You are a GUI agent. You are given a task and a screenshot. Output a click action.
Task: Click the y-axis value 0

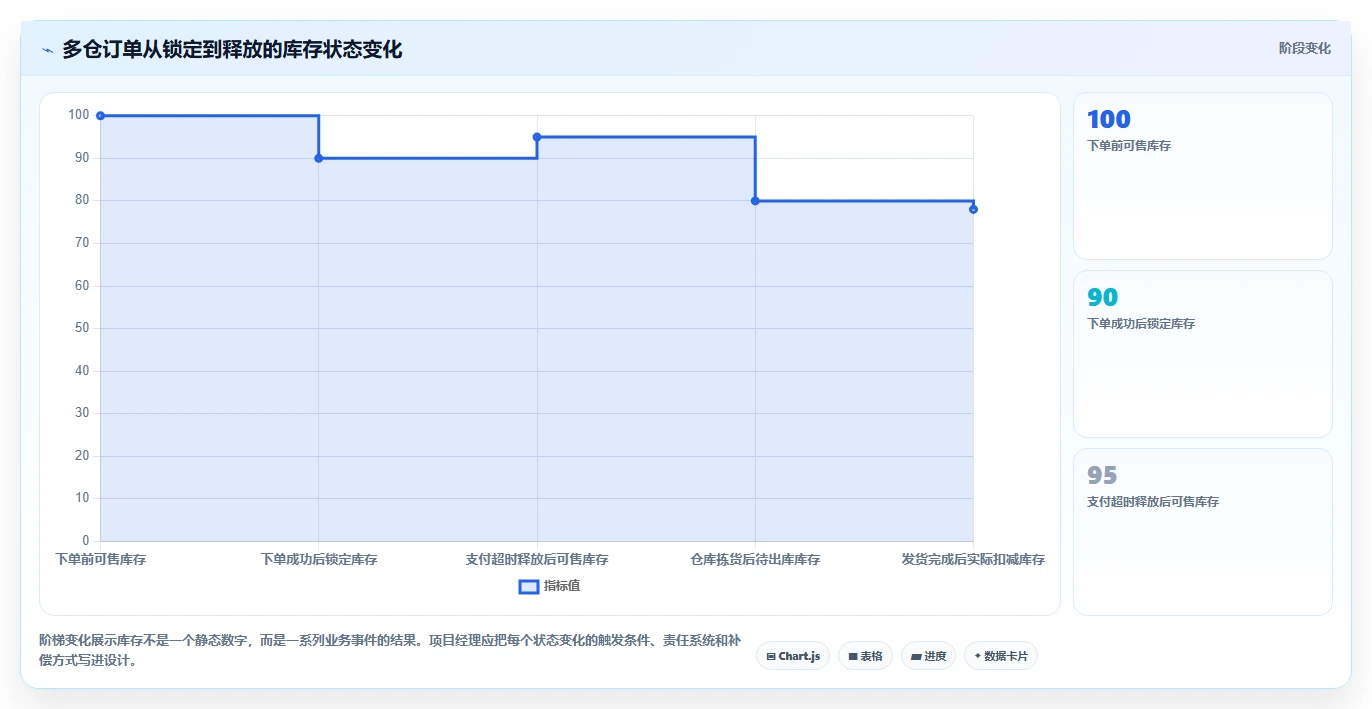(86, 541)
